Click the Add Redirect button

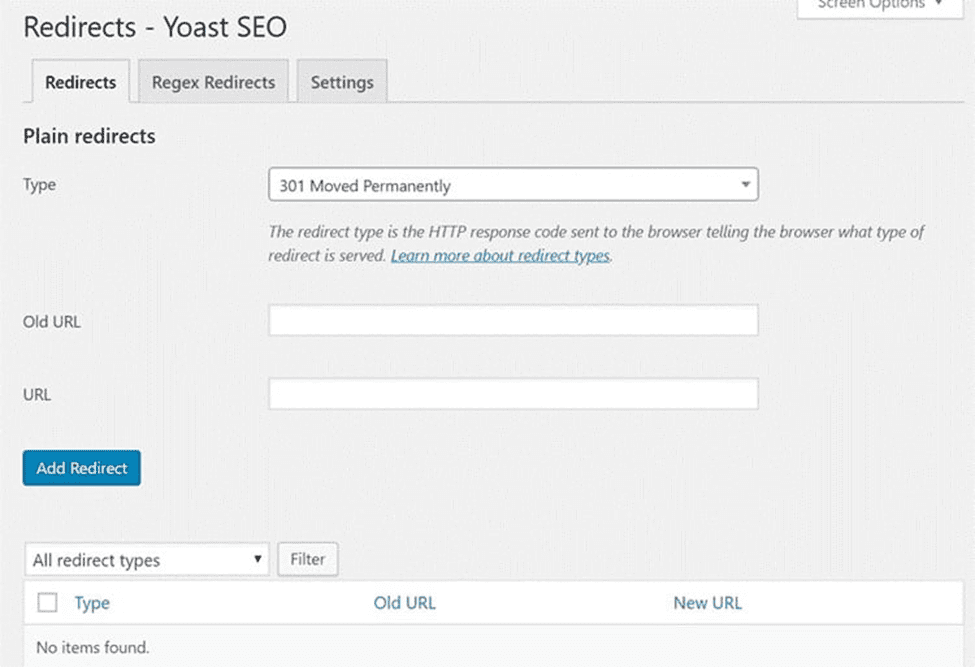[81, 467]
